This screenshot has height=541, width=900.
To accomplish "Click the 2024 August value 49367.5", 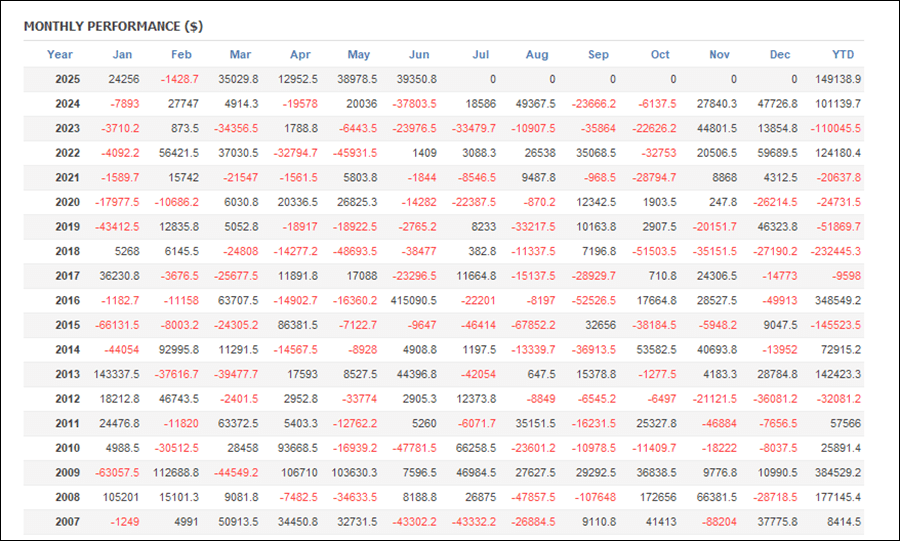I will (x=536, y=104).
